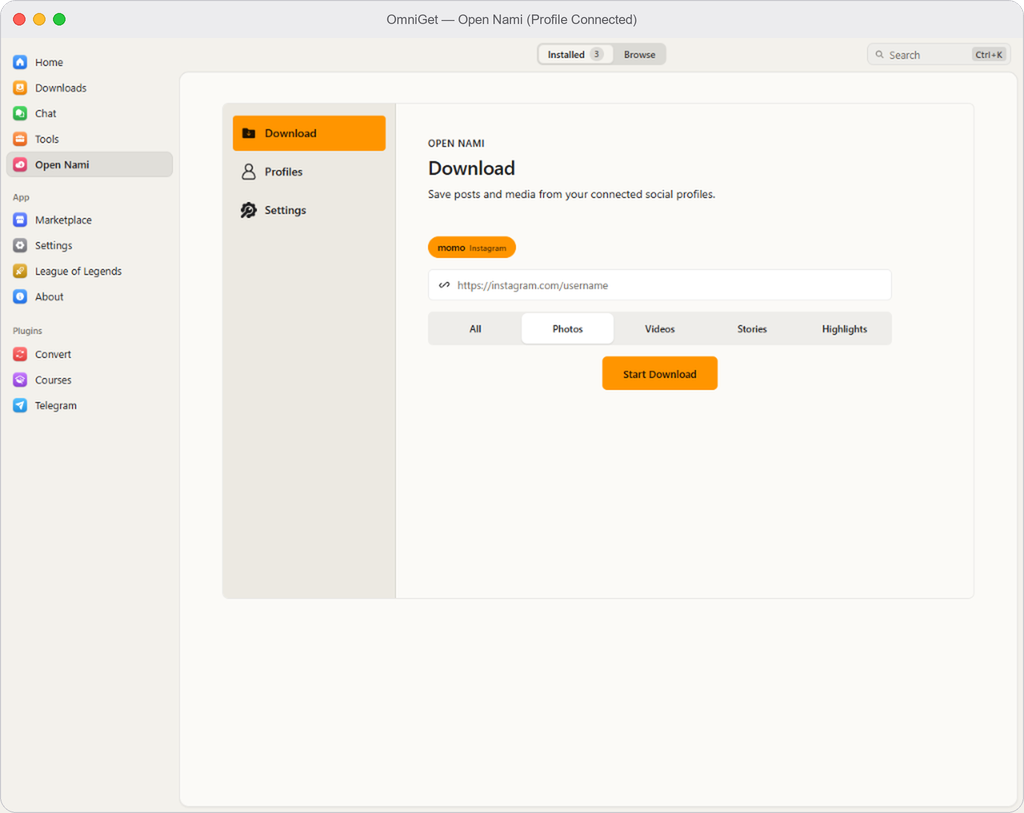
Task: Open Telegram plugin label
Action: 56,406
